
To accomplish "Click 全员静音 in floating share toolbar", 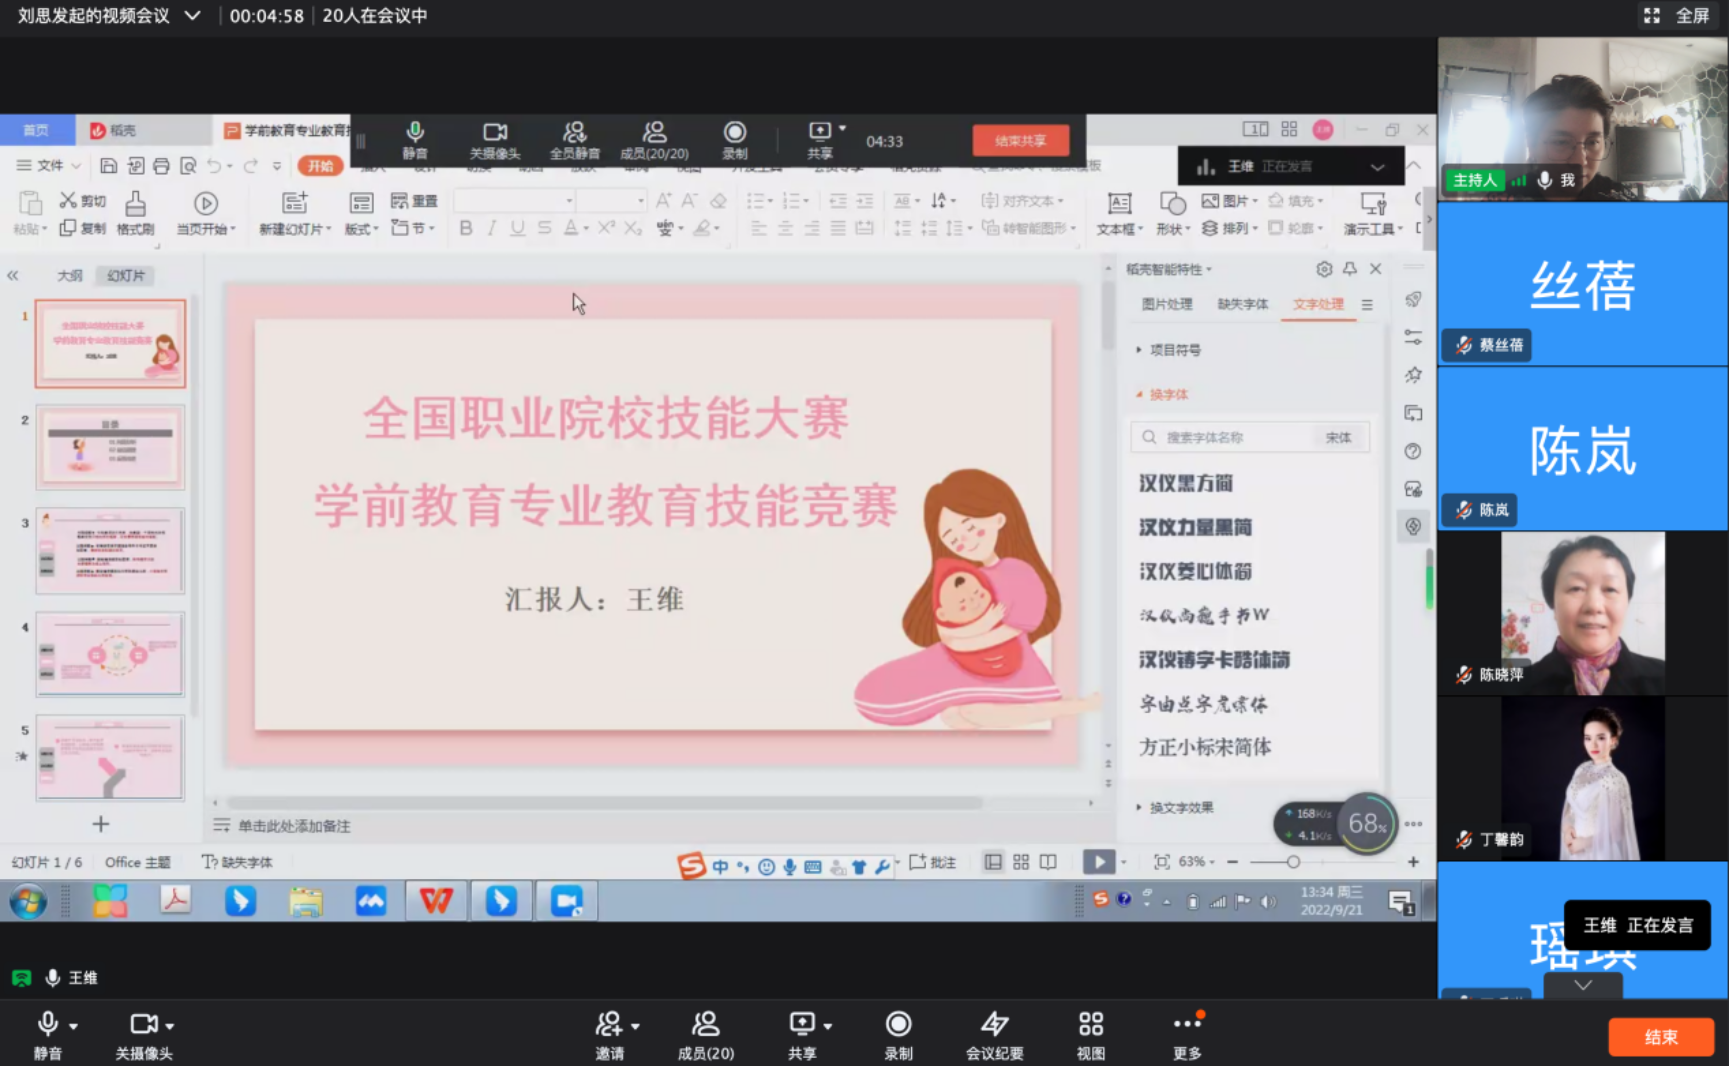I will tap(574, 141).
